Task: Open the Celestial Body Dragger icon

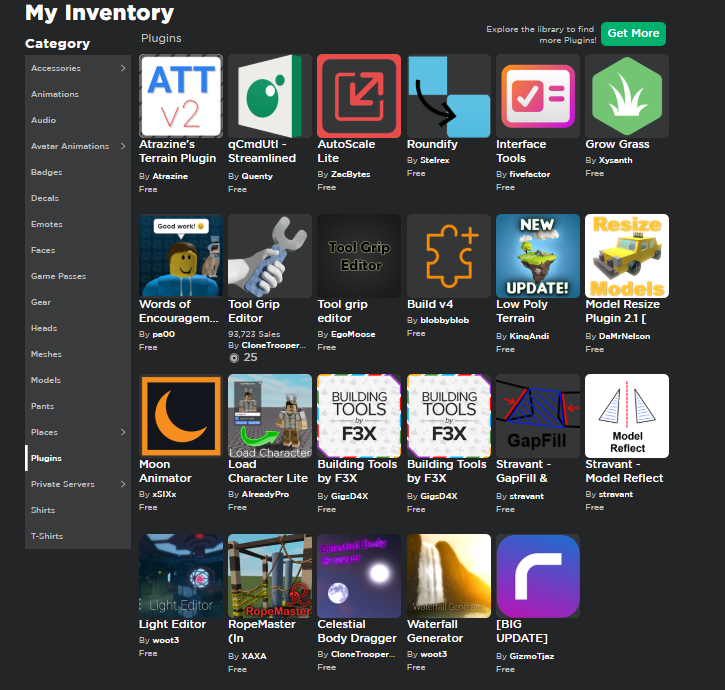Action: [x=359, y=576]
